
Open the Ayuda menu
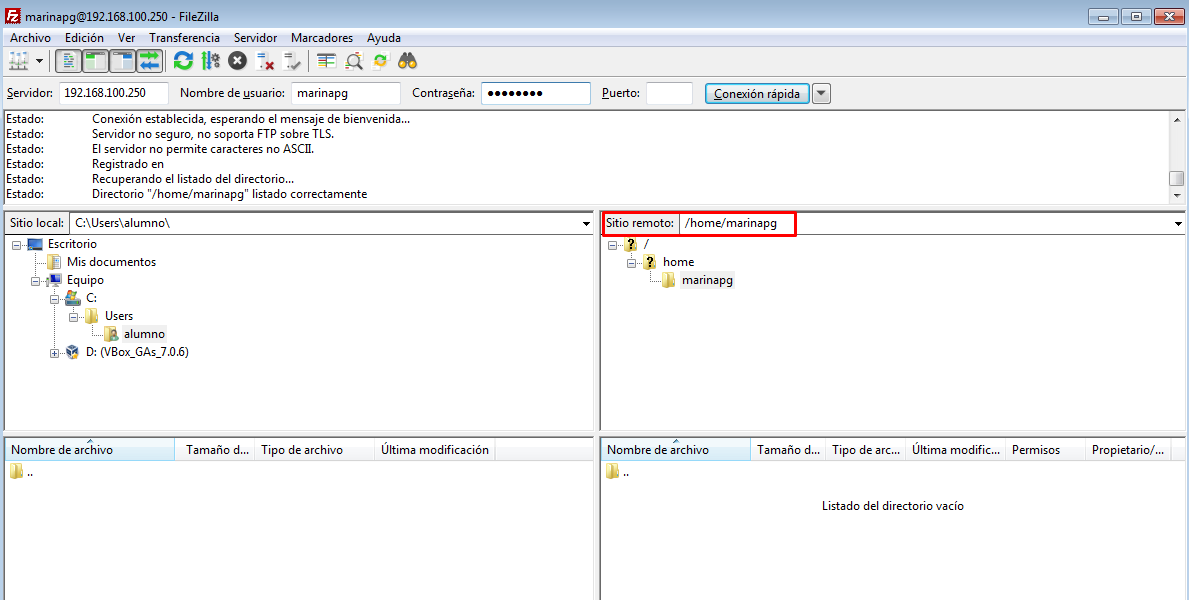coord(384,38)
